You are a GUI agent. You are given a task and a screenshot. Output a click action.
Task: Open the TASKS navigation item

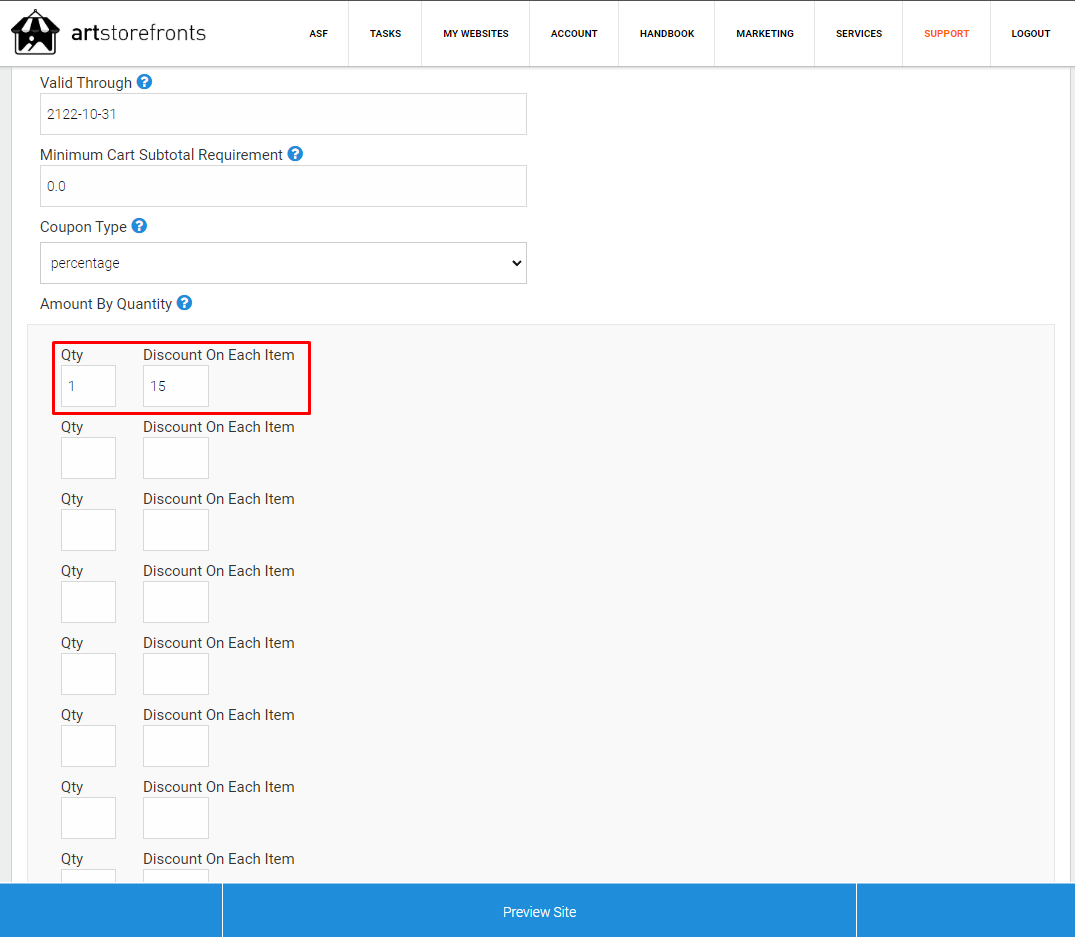pos(385,34)
